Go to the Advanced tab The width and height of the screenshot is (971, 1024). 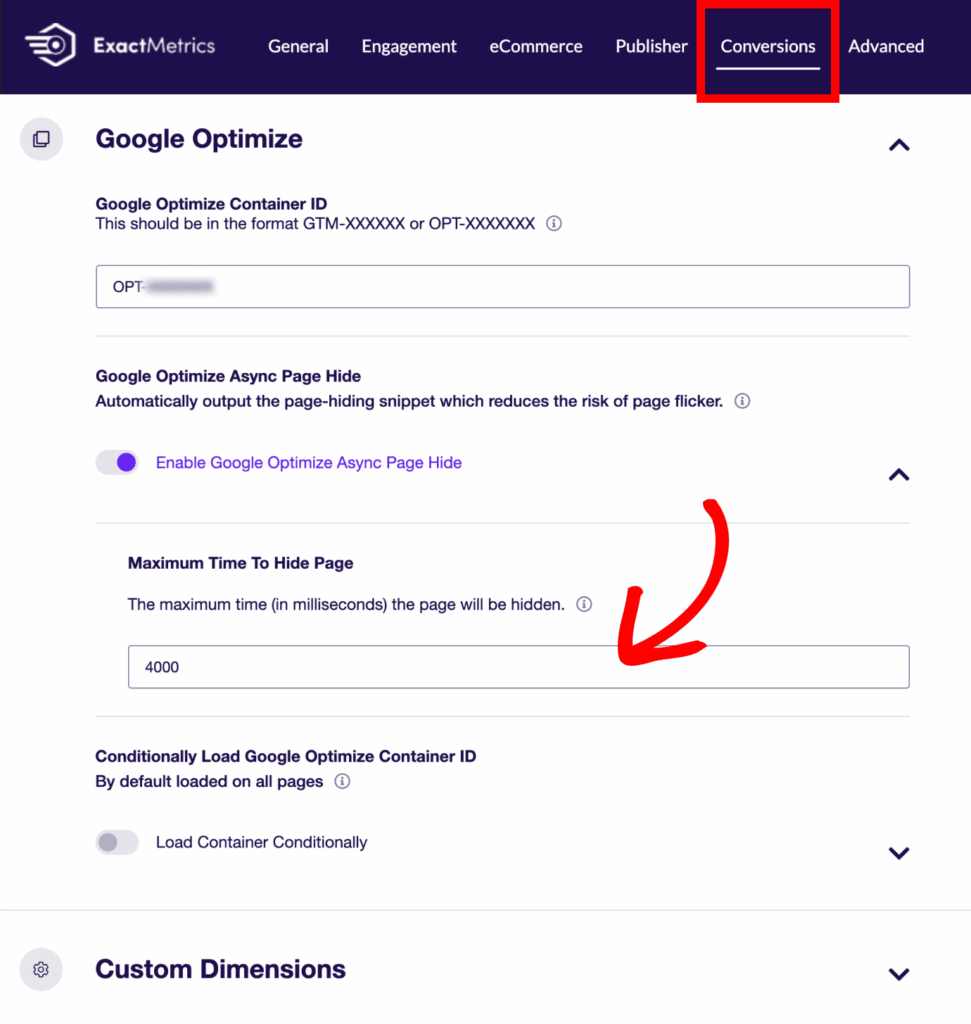(886, 46)
